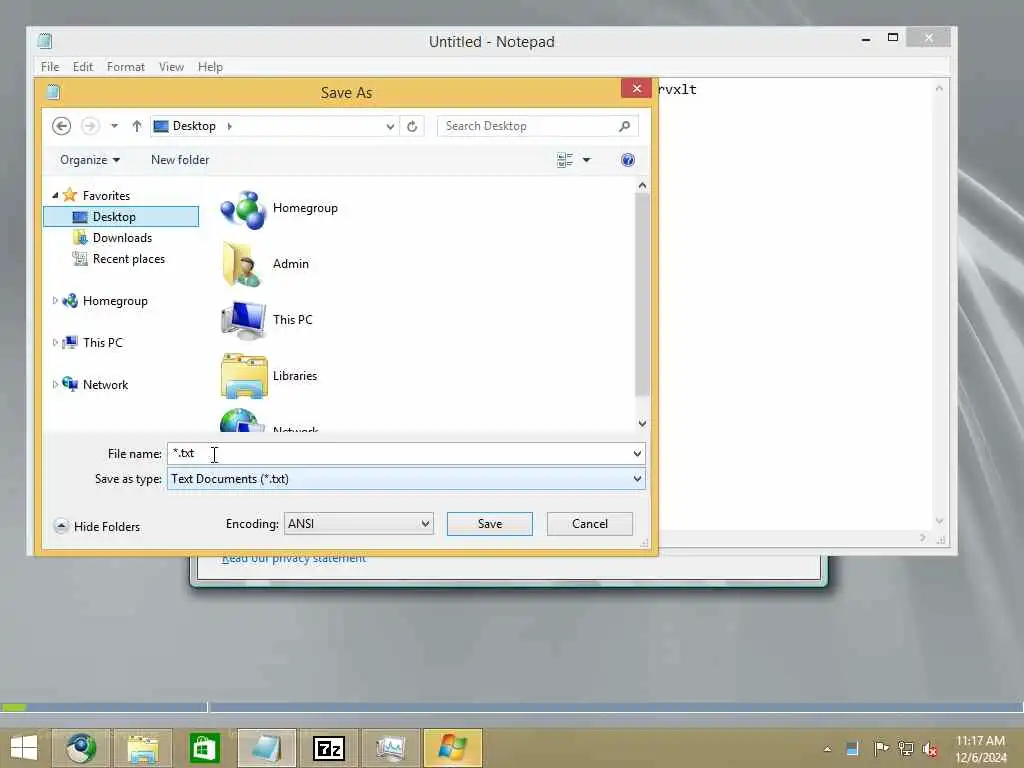Click the Search Desktop magnifier icon
The width and height of the screenshot is (1024, 768).
(x=624, y=126)
